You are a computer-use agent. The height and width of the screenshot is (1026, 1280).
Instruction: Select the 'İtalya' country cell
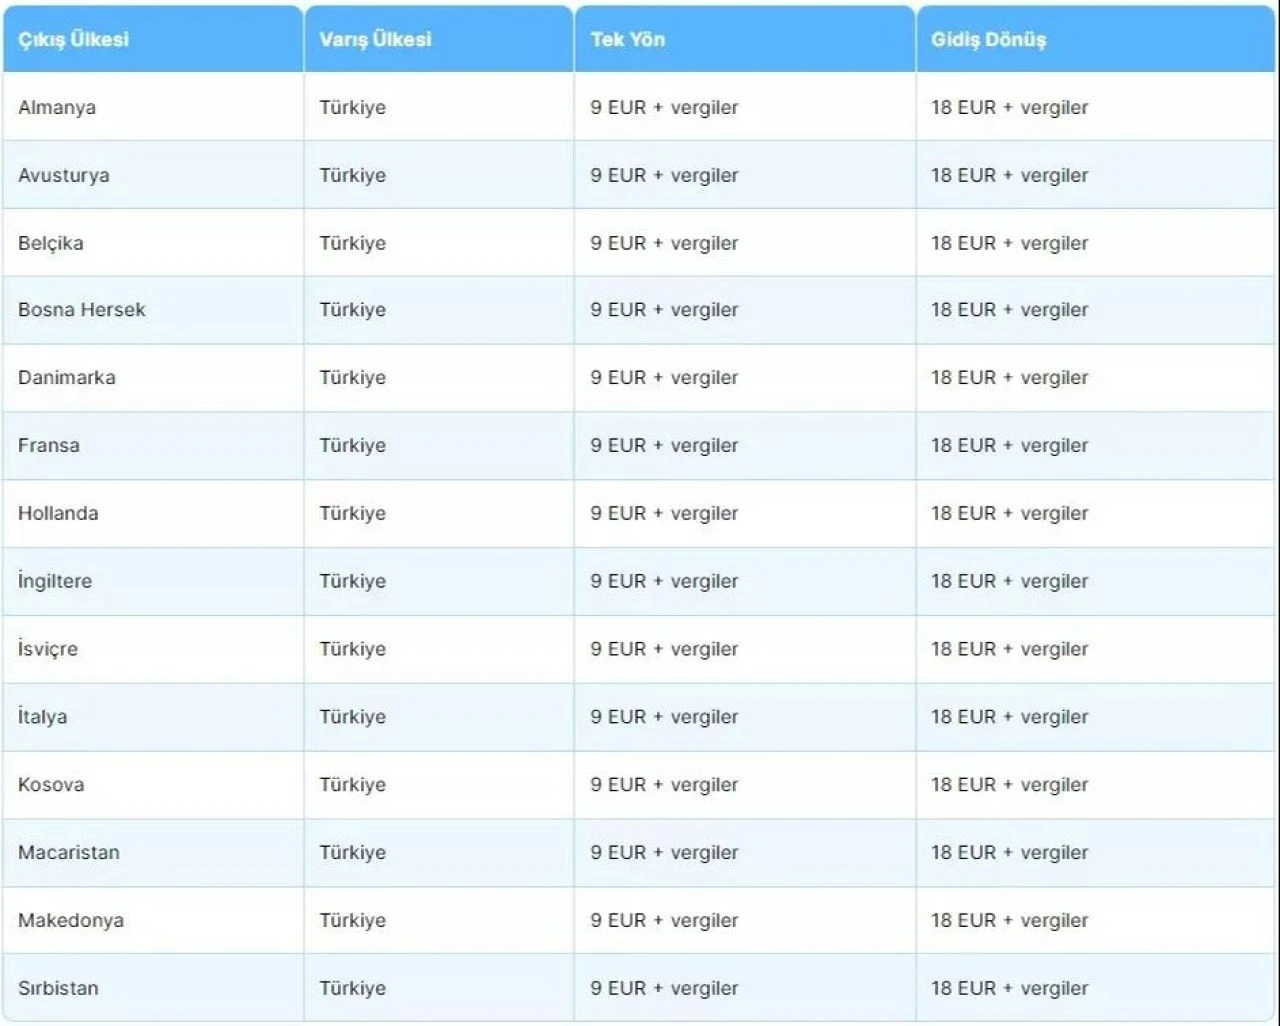[x=43, y=717]
